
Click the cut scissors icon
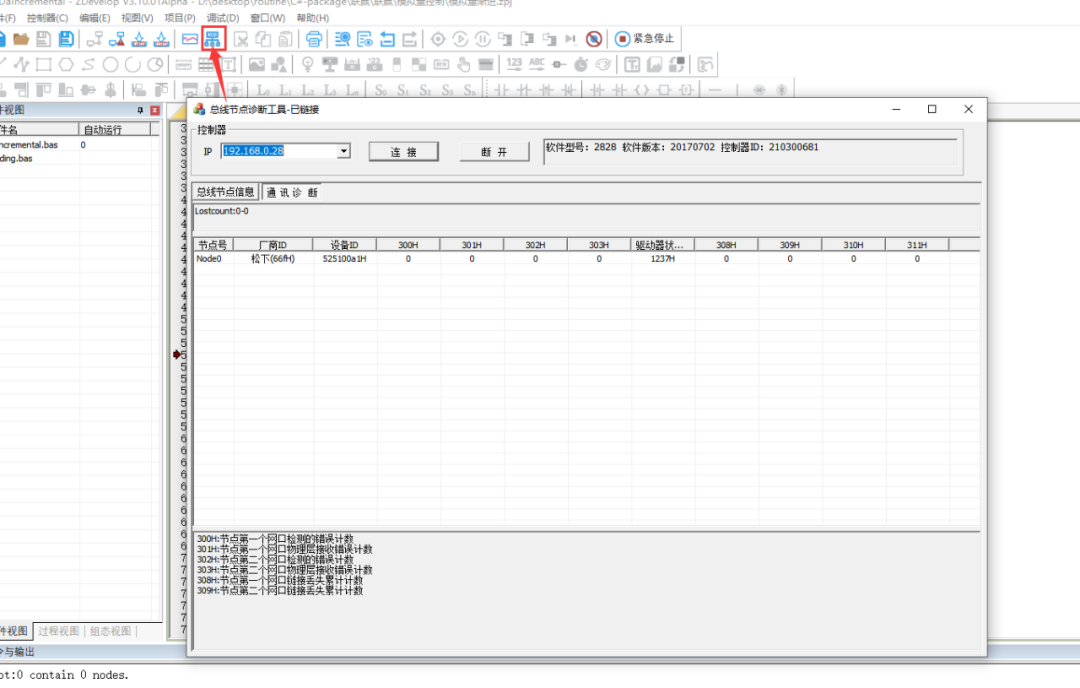[241, 39]
